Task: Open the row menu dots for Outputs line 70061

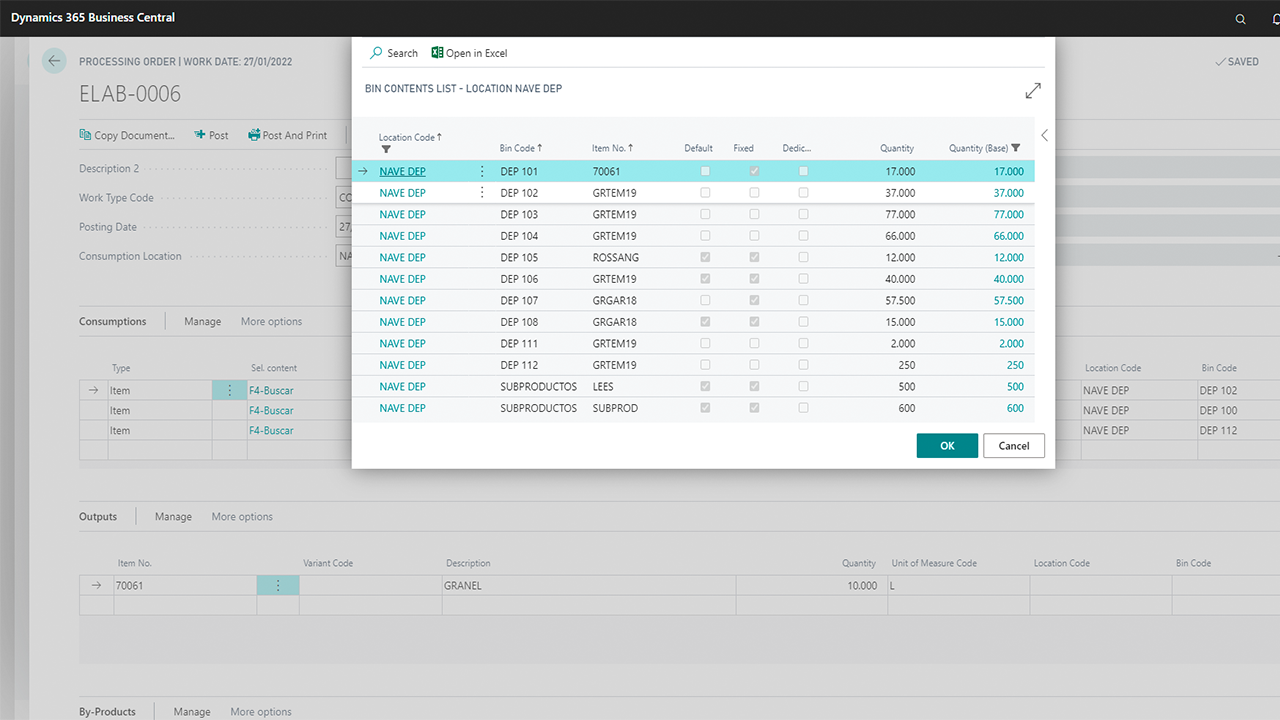Action: pos(278,586)
